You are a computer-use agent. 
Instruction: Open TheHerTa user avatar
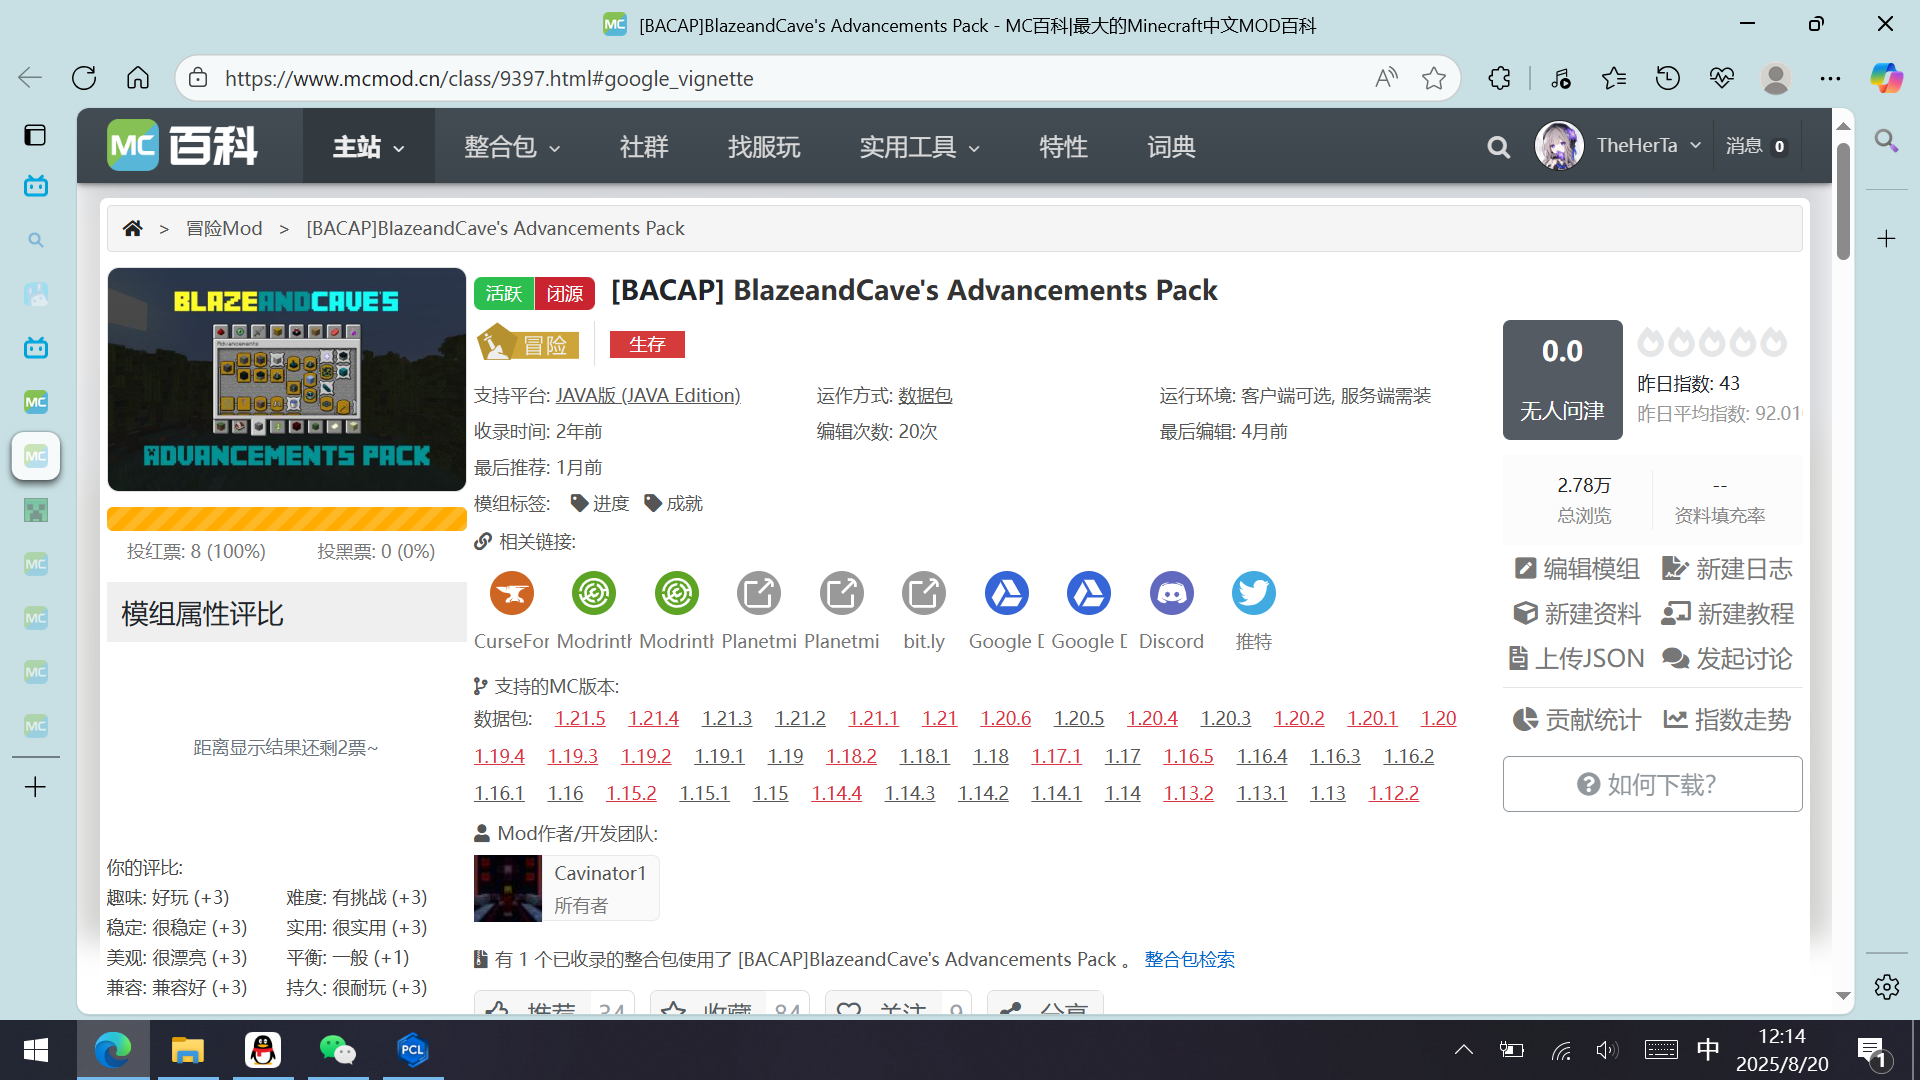(1559, 146)
